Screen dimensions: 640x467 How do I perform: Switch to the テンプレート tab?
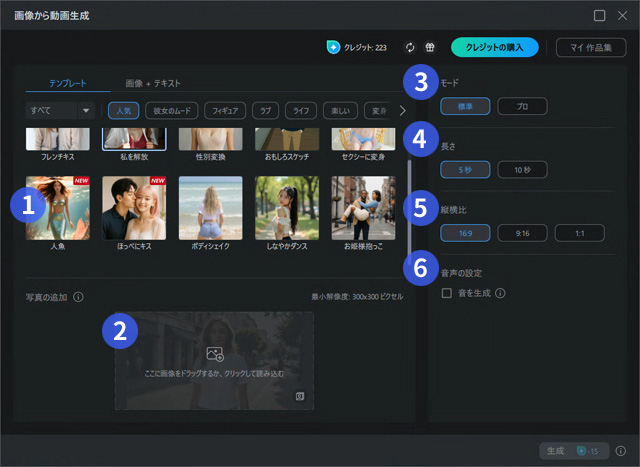click(x=68, y=83)
